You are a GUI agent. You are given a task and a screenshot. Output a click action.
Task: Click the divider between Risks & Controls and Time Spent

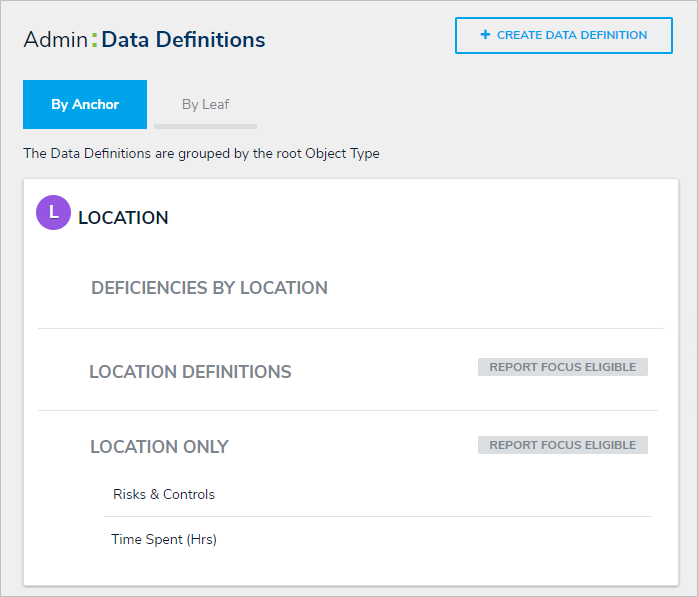[378, 516]
